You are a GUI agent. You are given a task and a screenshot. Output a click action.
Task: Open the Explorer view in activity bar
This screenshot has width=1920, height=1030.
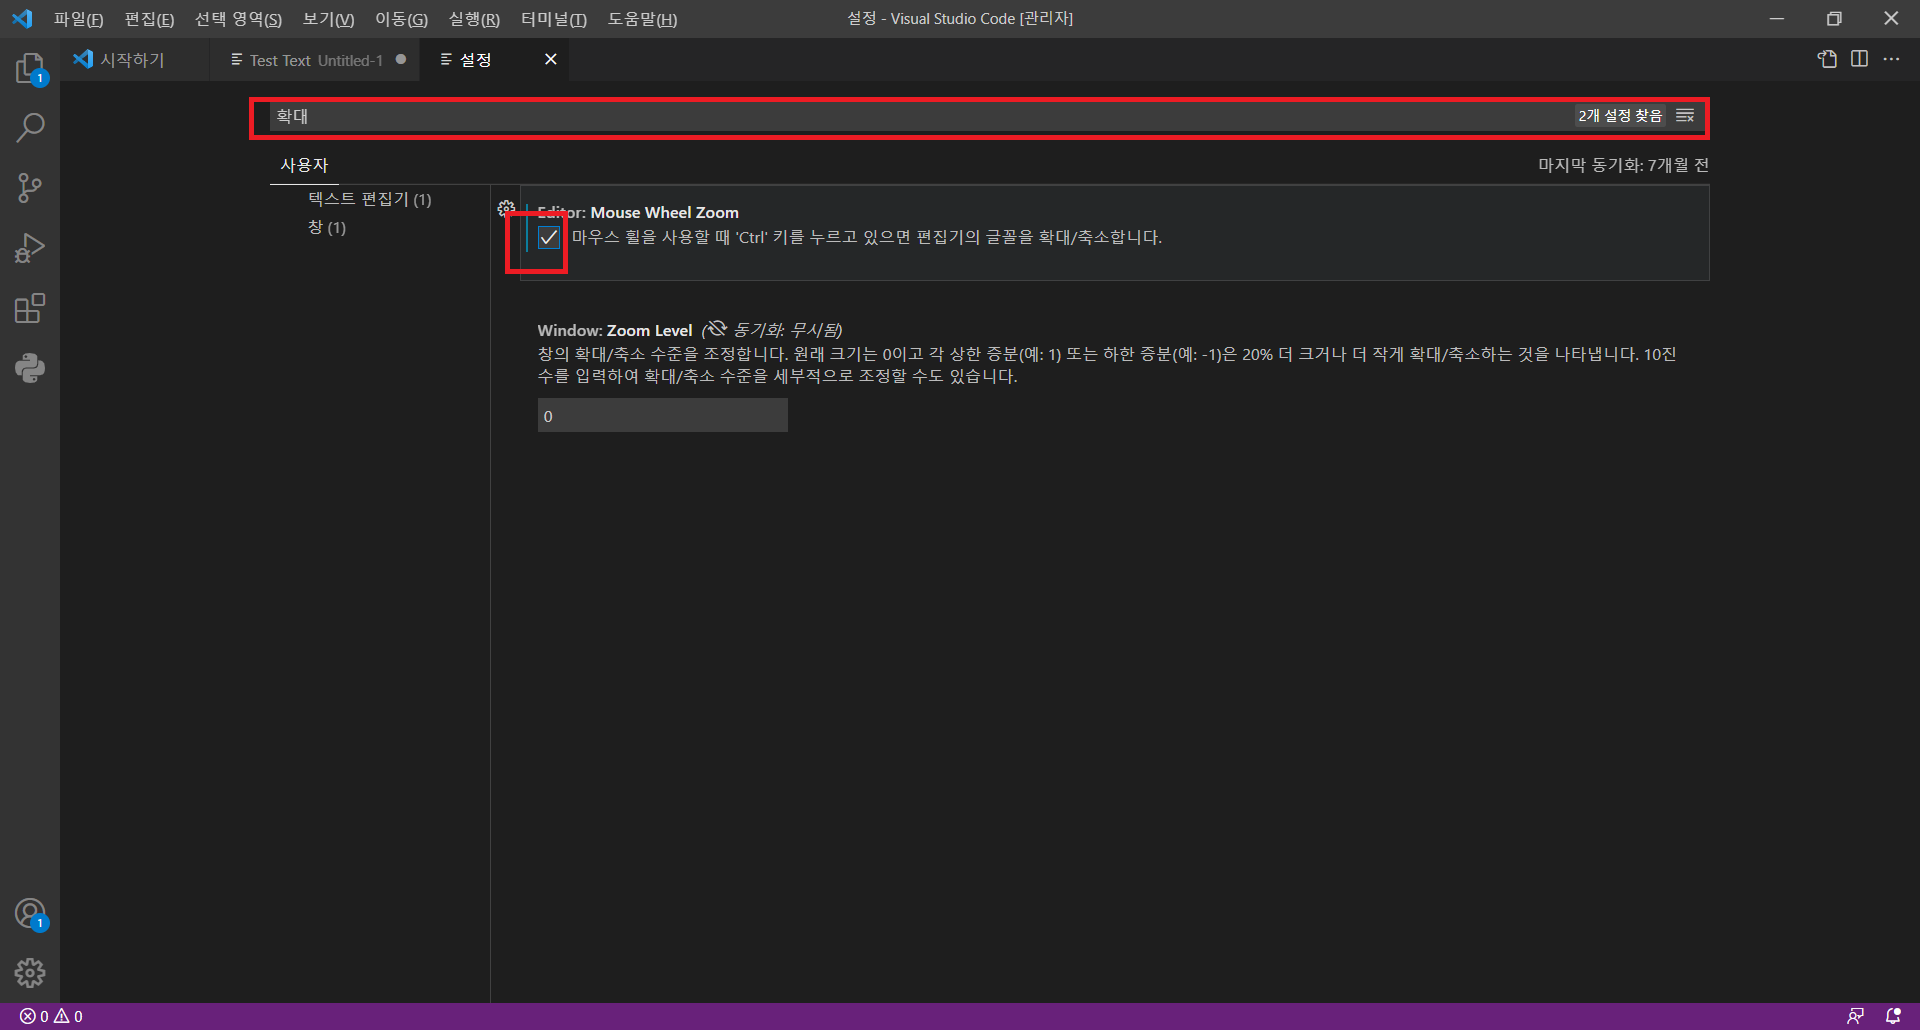30,68
